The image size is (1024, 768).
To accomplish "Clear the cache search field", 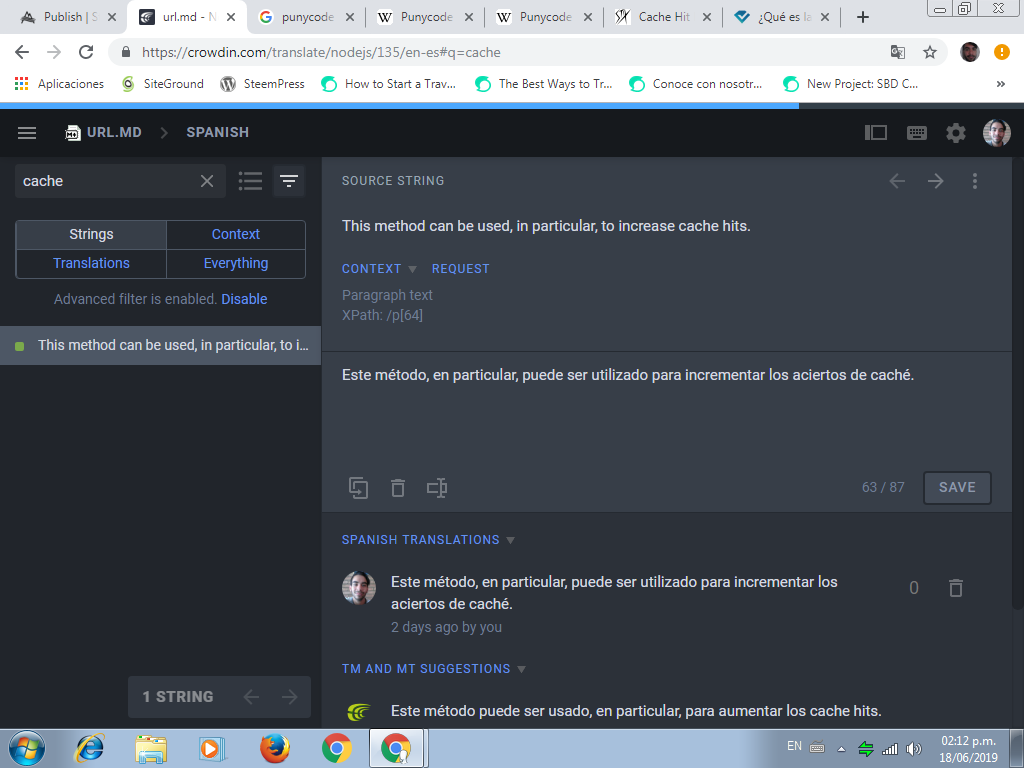I will (x=207, y=181).
